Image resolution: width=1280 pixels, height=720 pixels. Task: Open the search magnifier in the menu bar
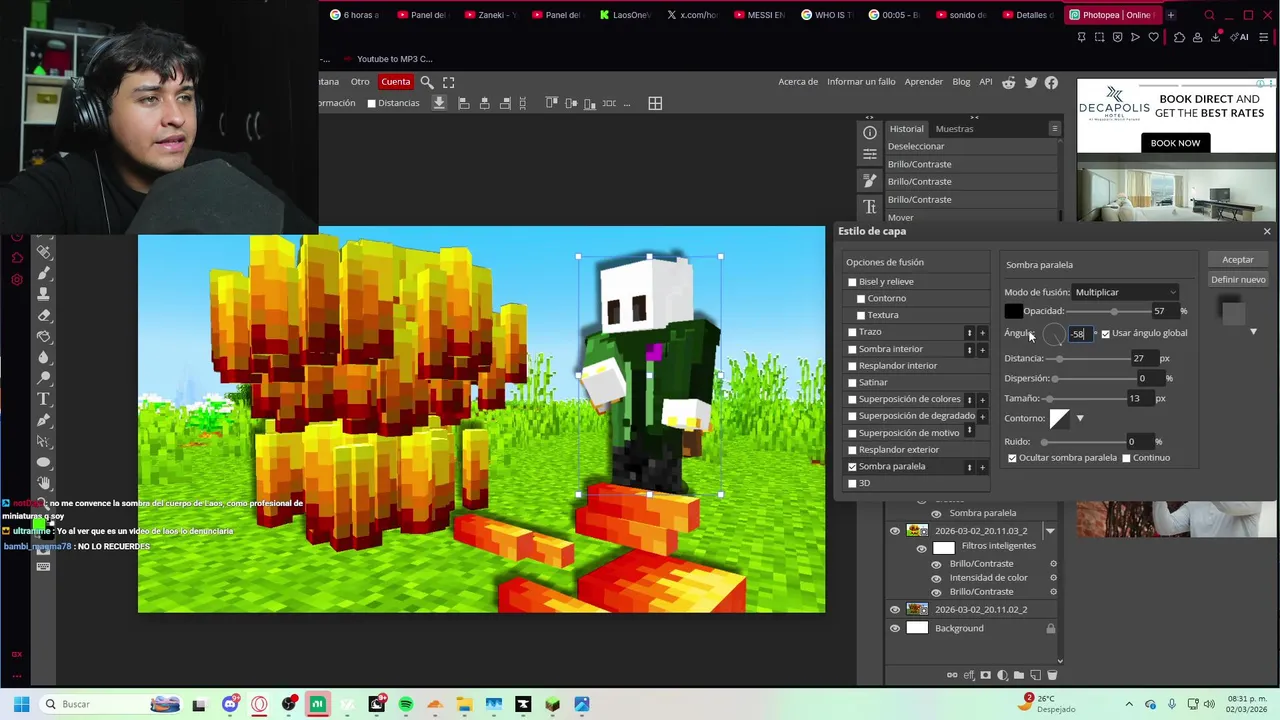(427, 82)
